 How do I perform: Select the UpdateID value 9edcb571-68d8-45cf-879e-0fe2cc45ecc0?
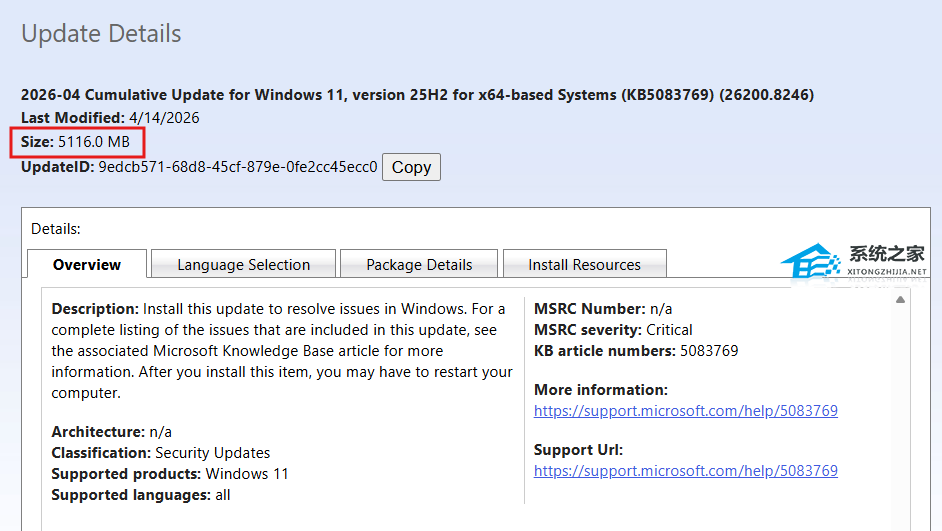click(238, 167)
